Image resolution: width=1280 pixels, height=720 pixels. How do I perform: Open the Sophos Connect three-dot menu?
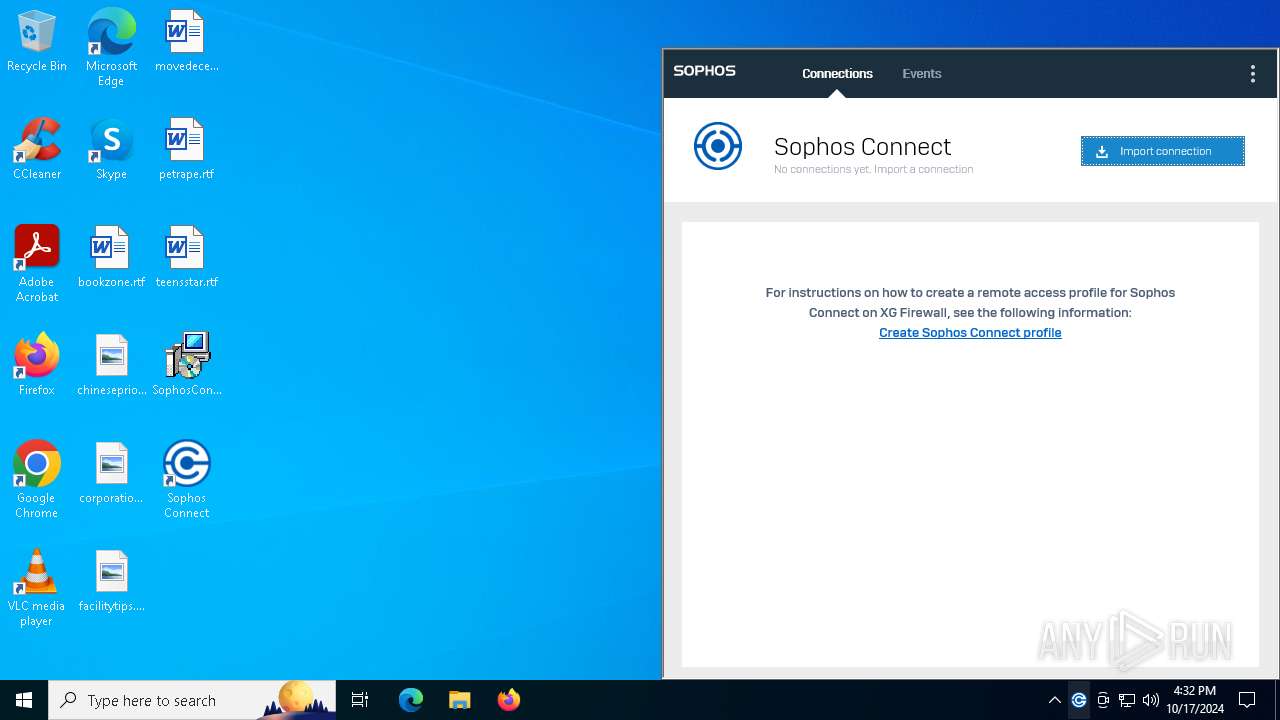pos(1252,74)
